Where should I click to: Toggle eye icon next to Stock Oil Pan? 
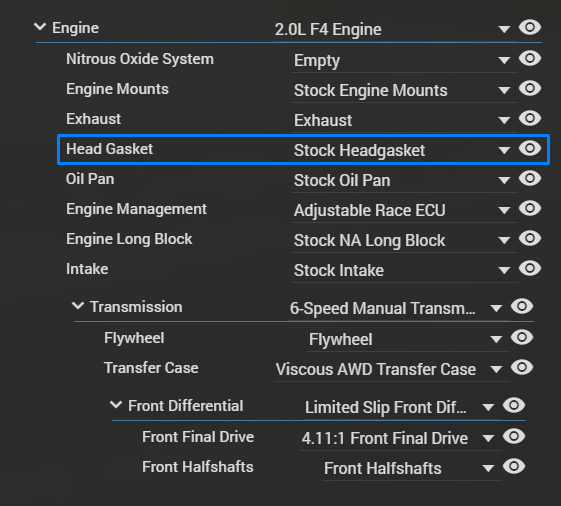pyautogui.click(x=530, y=178)
